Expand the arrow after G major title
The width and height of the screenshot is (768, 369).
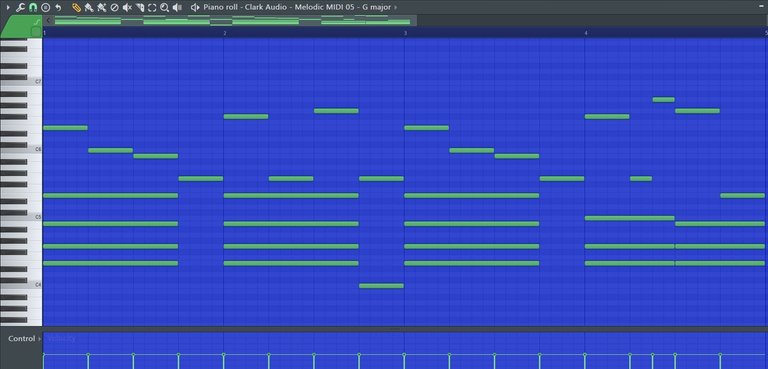pyautogui.click(x=396, y=7)
